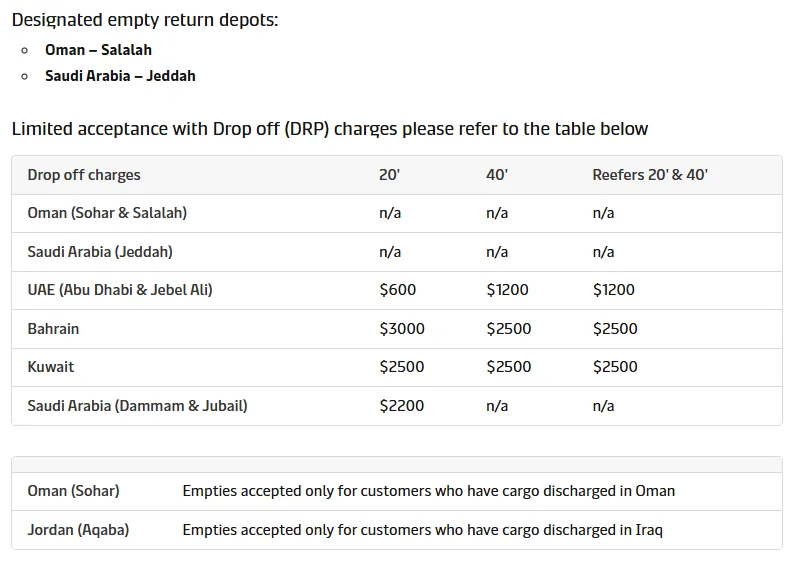This screenshot has height=564, width=798.
Task: Click the 'Oman (Sohar)' cell in lower table
Action: coord(73,491)
